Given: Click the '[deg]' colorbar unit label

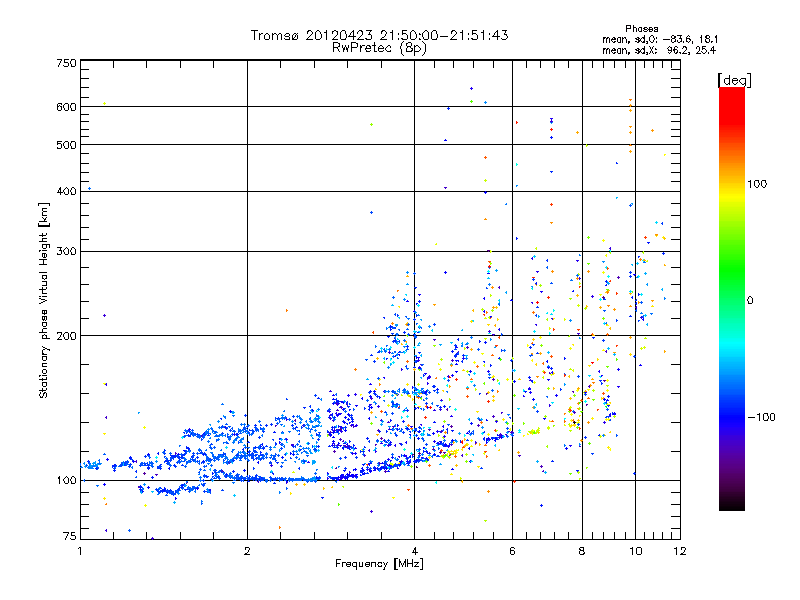Looking at the screenshot, I should pyautogui.click(x=734, y=80).
